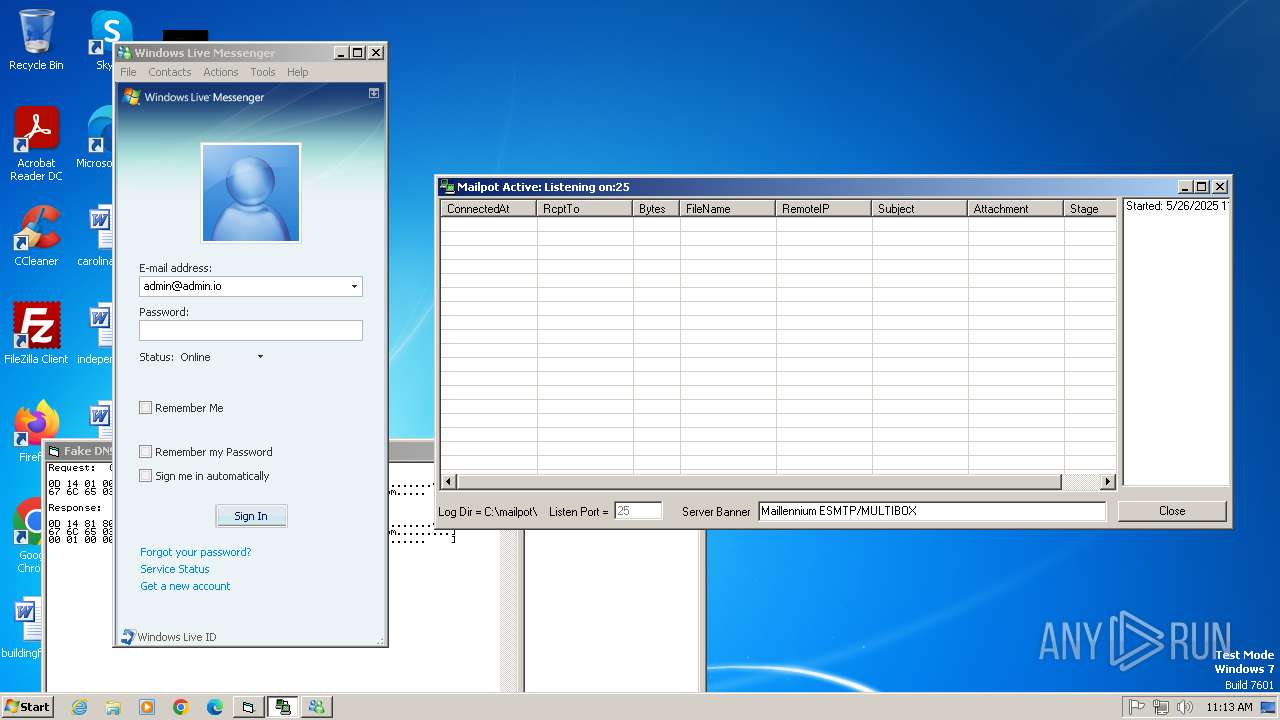1280x720 pixels.
Task: Click the Windows Live ID icon at bottom
Action: (128, 637)
